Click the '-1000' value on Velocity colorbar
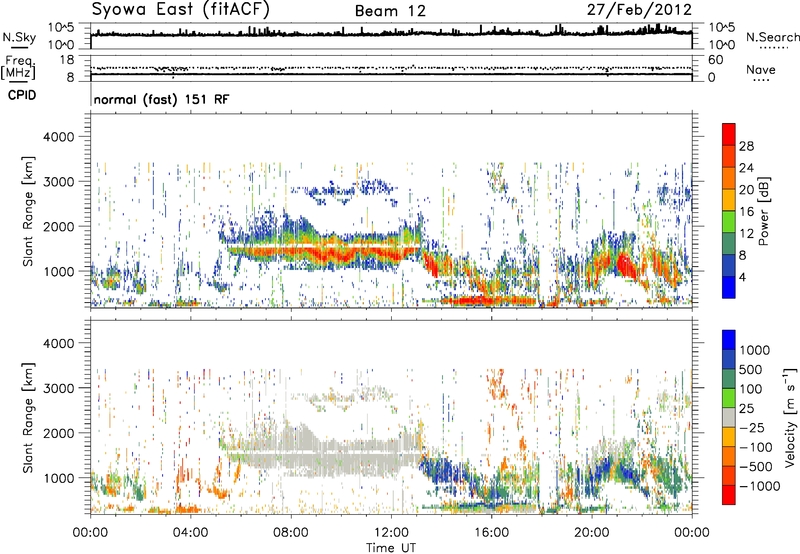 tap(760, 486)
